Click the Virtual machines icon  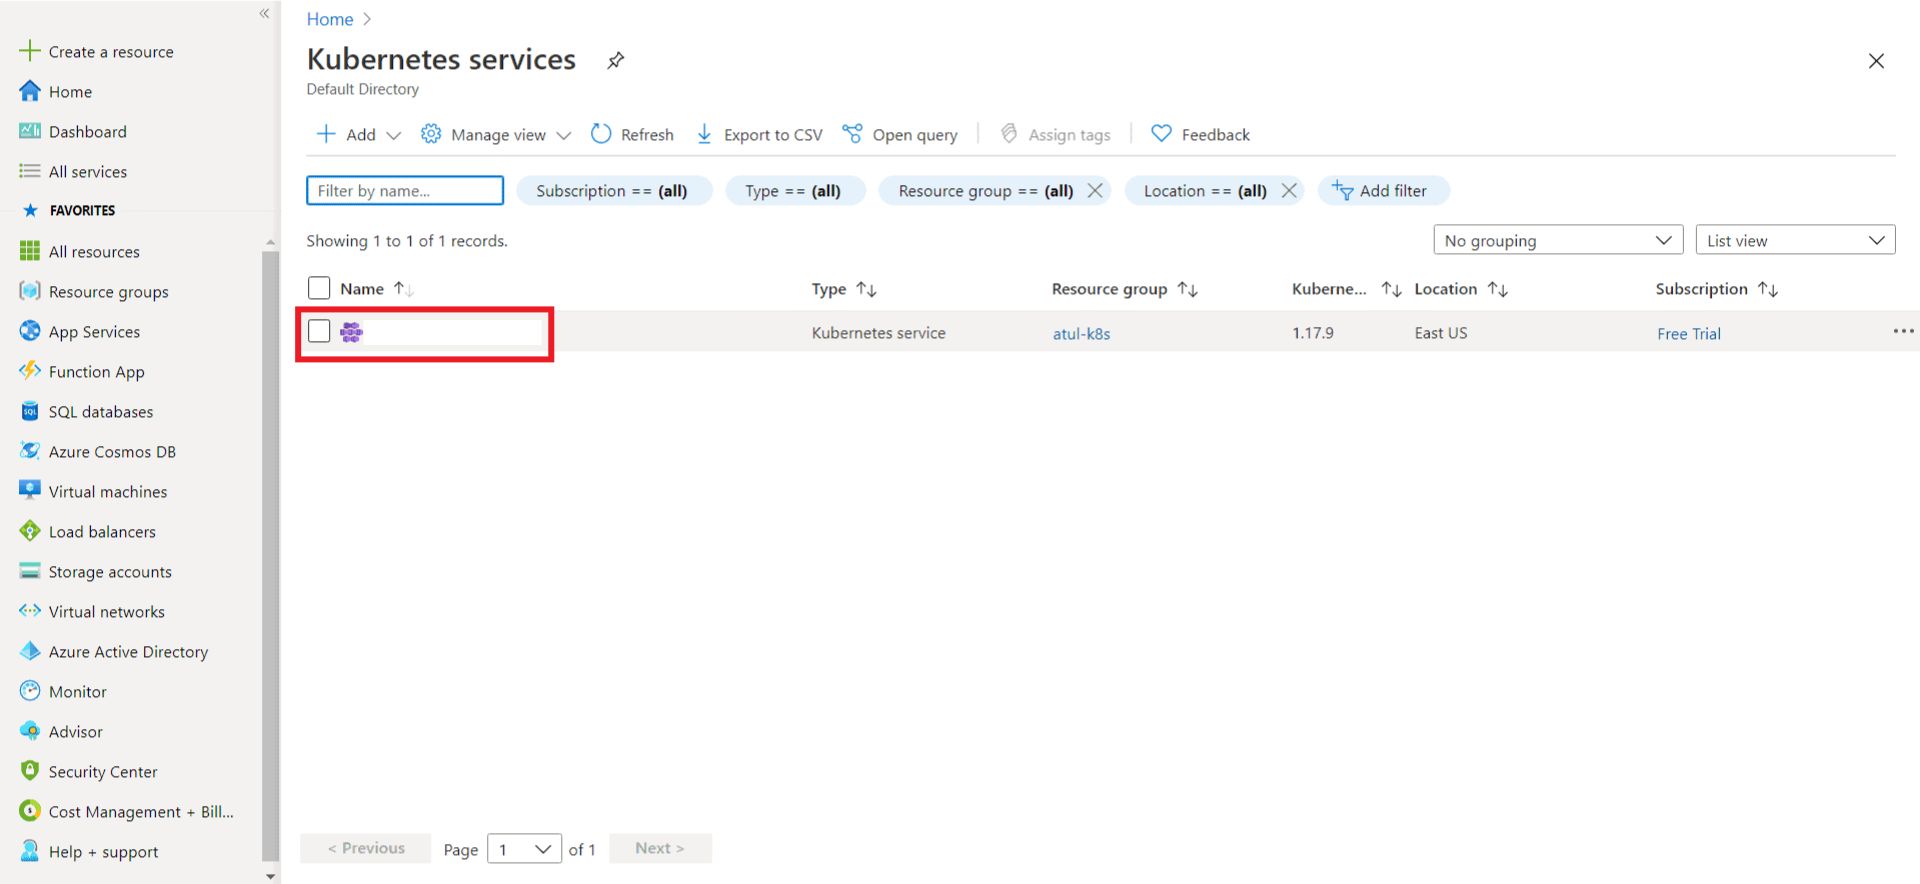point(30,491)
